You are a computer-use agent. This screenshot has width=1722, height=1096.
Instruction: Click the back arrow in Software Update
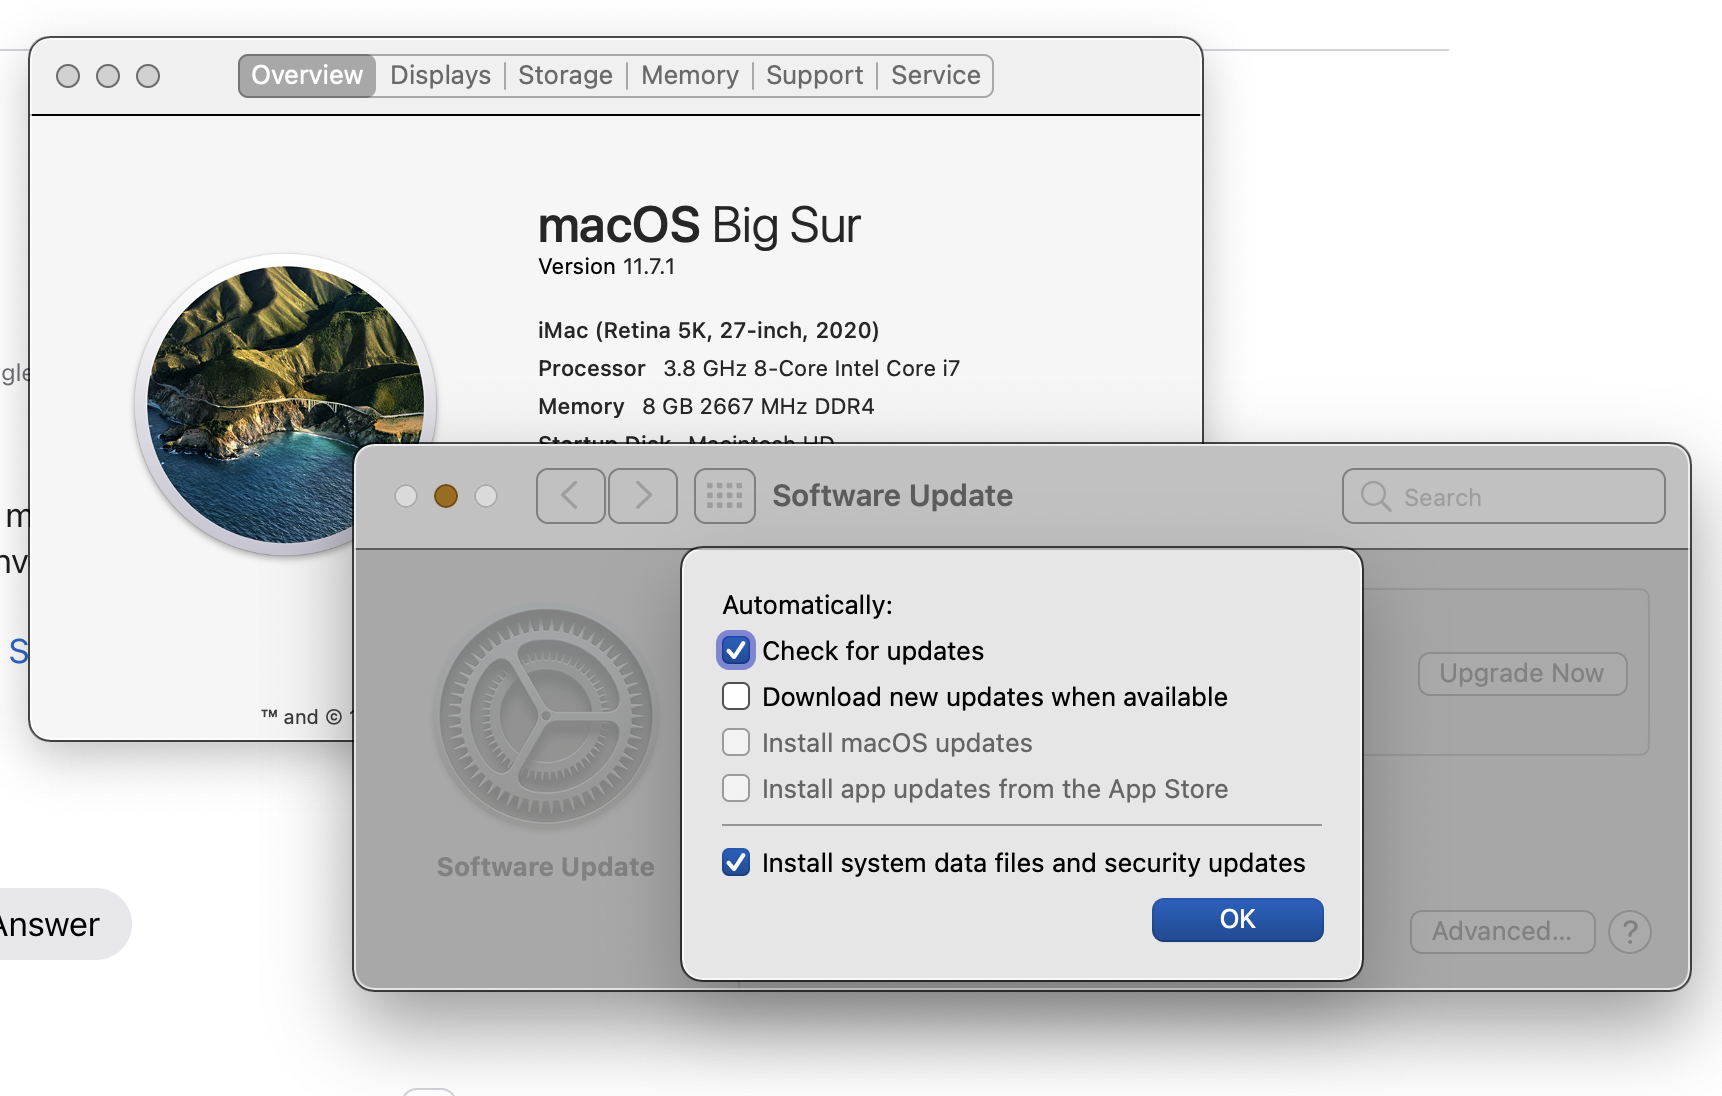tap(570, 496)
